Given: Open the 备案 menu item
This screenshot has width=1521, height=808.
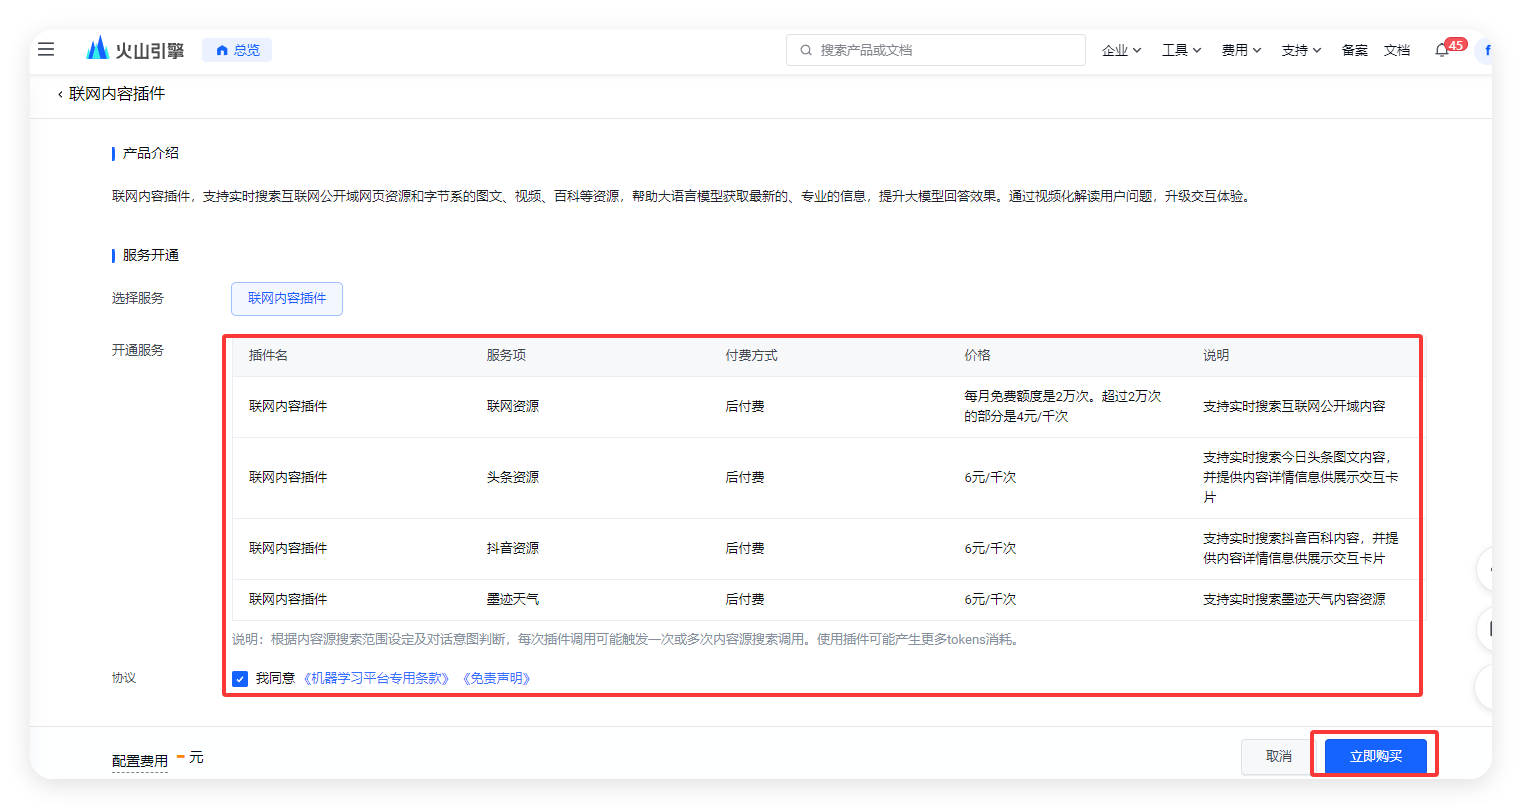Looking at the screenshot, I should pyautogui.click(x=1355, y=50).
